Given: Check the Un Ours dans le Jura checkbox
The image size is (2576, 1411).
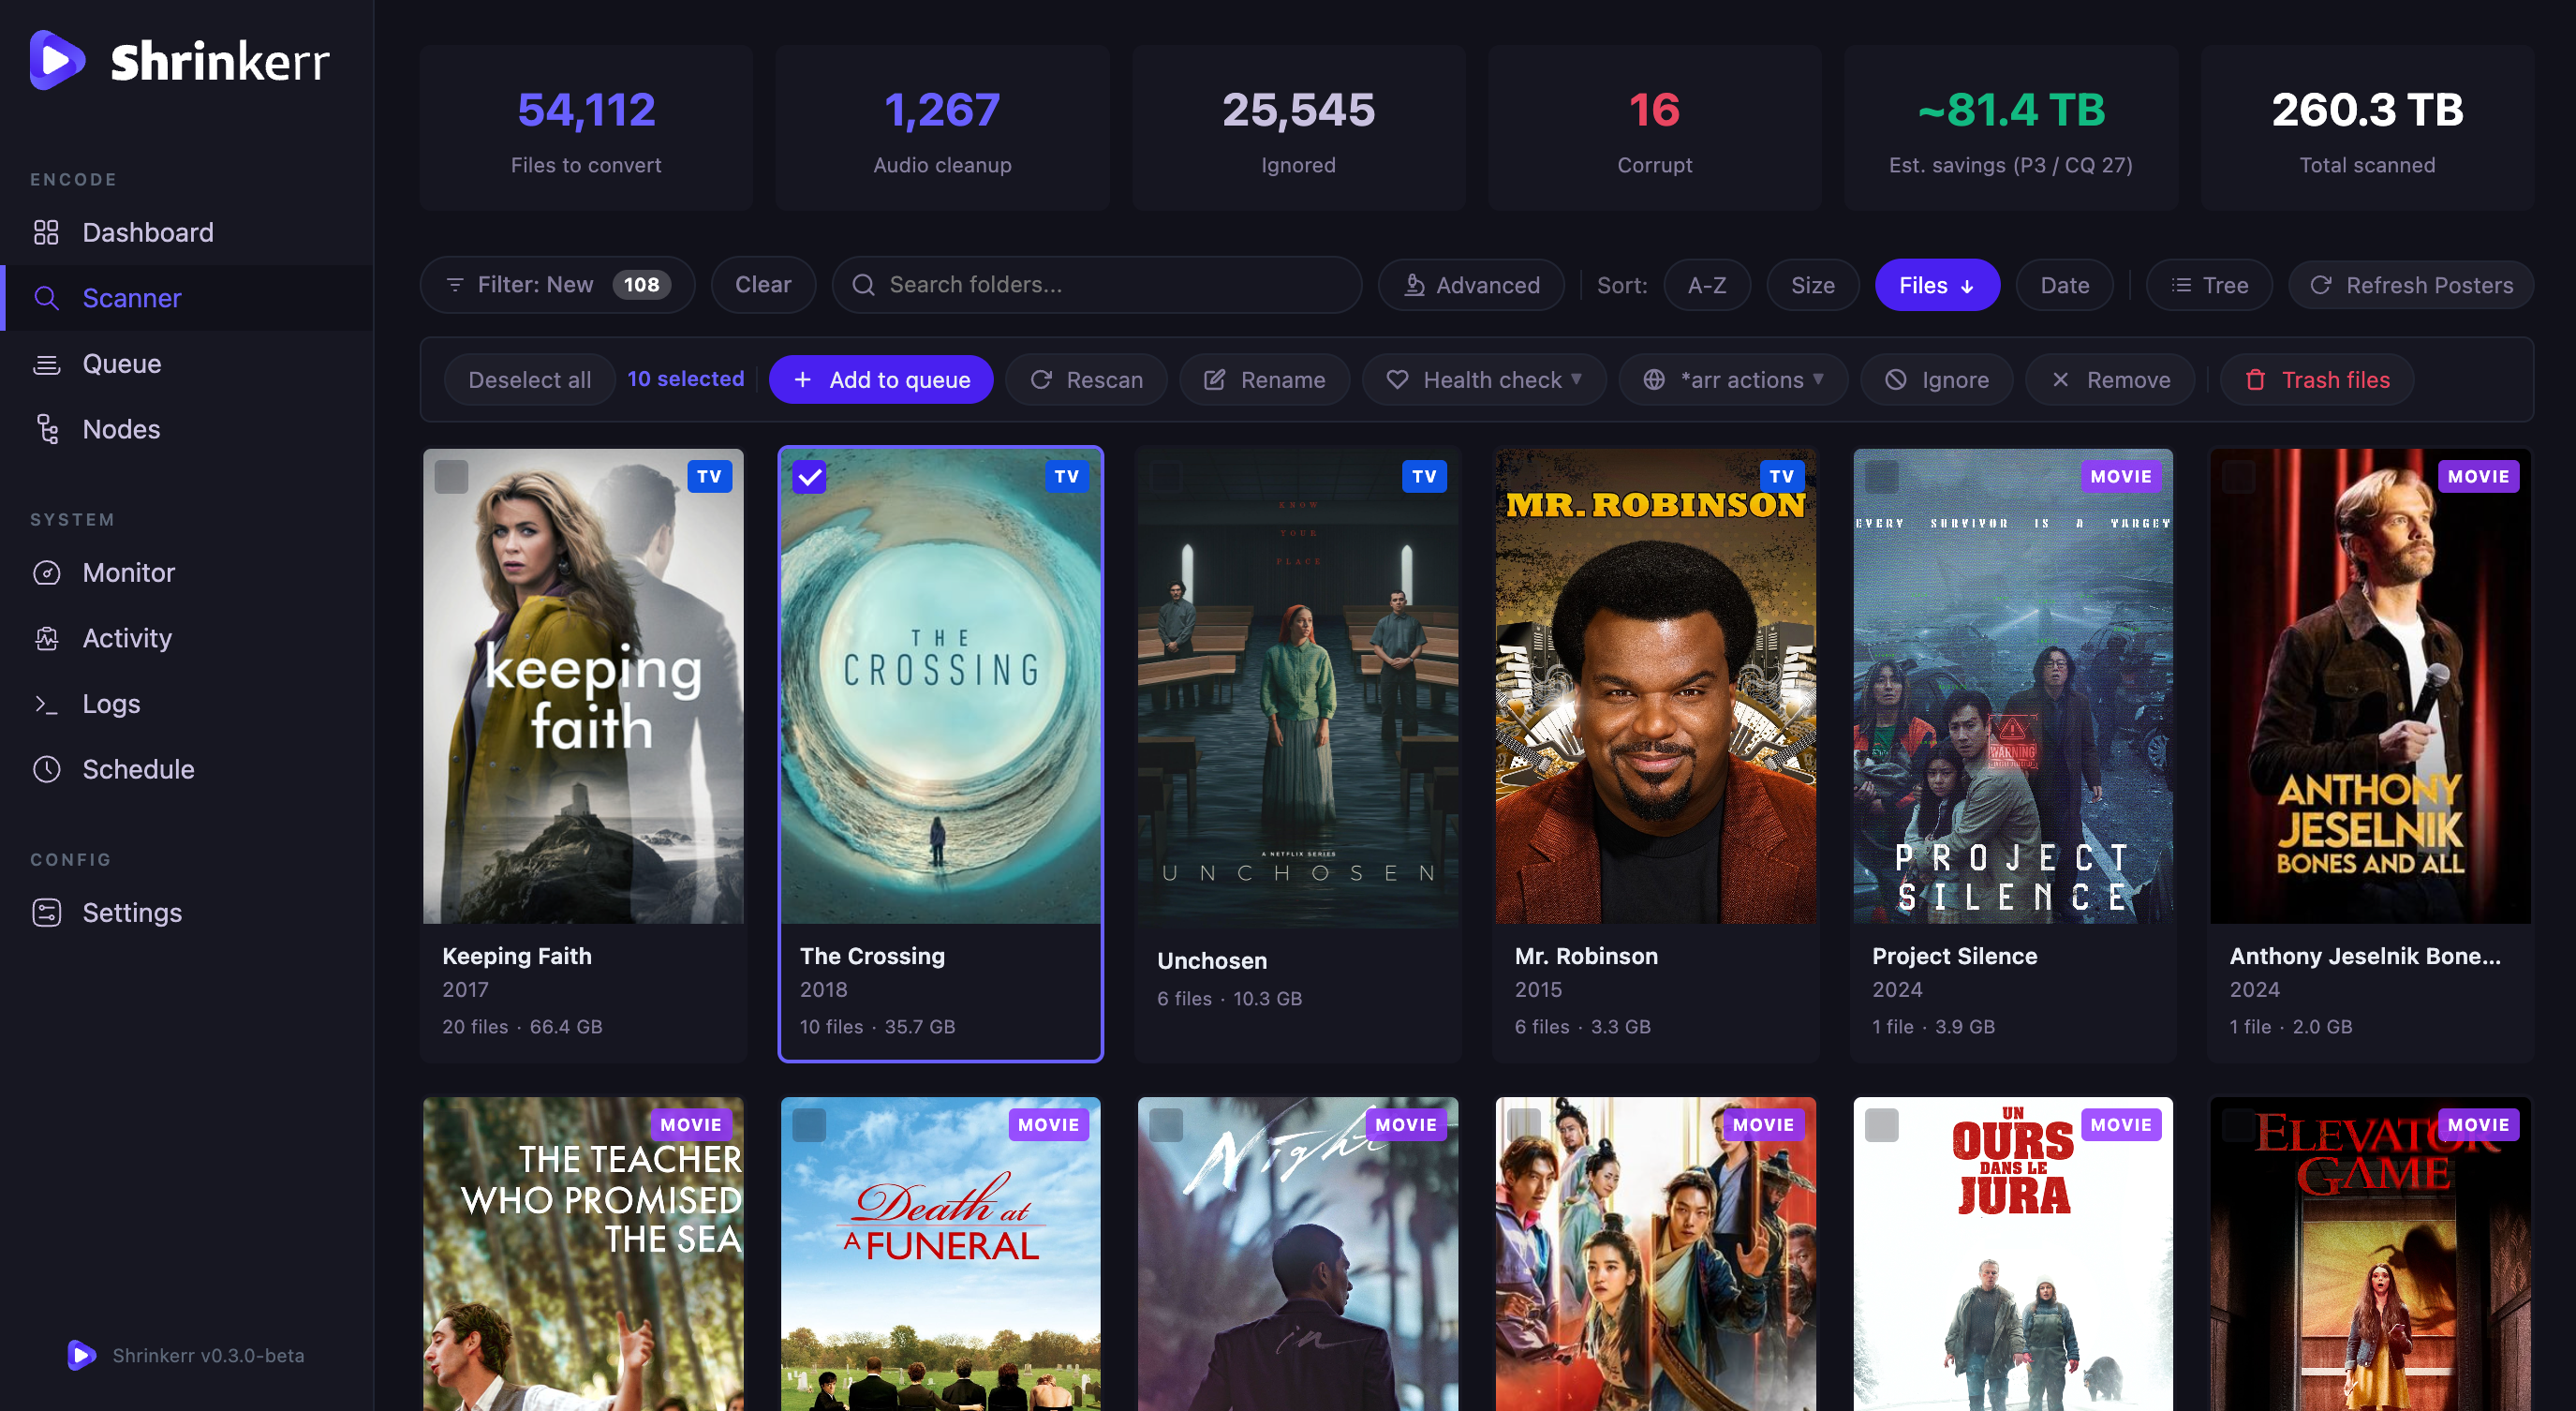Looking at the screenshot, I should point(1882,1125).
